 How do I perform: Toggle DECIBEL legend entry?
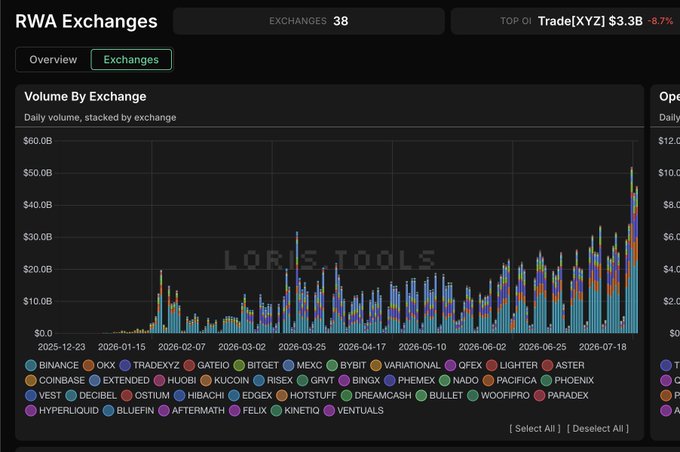91,396
